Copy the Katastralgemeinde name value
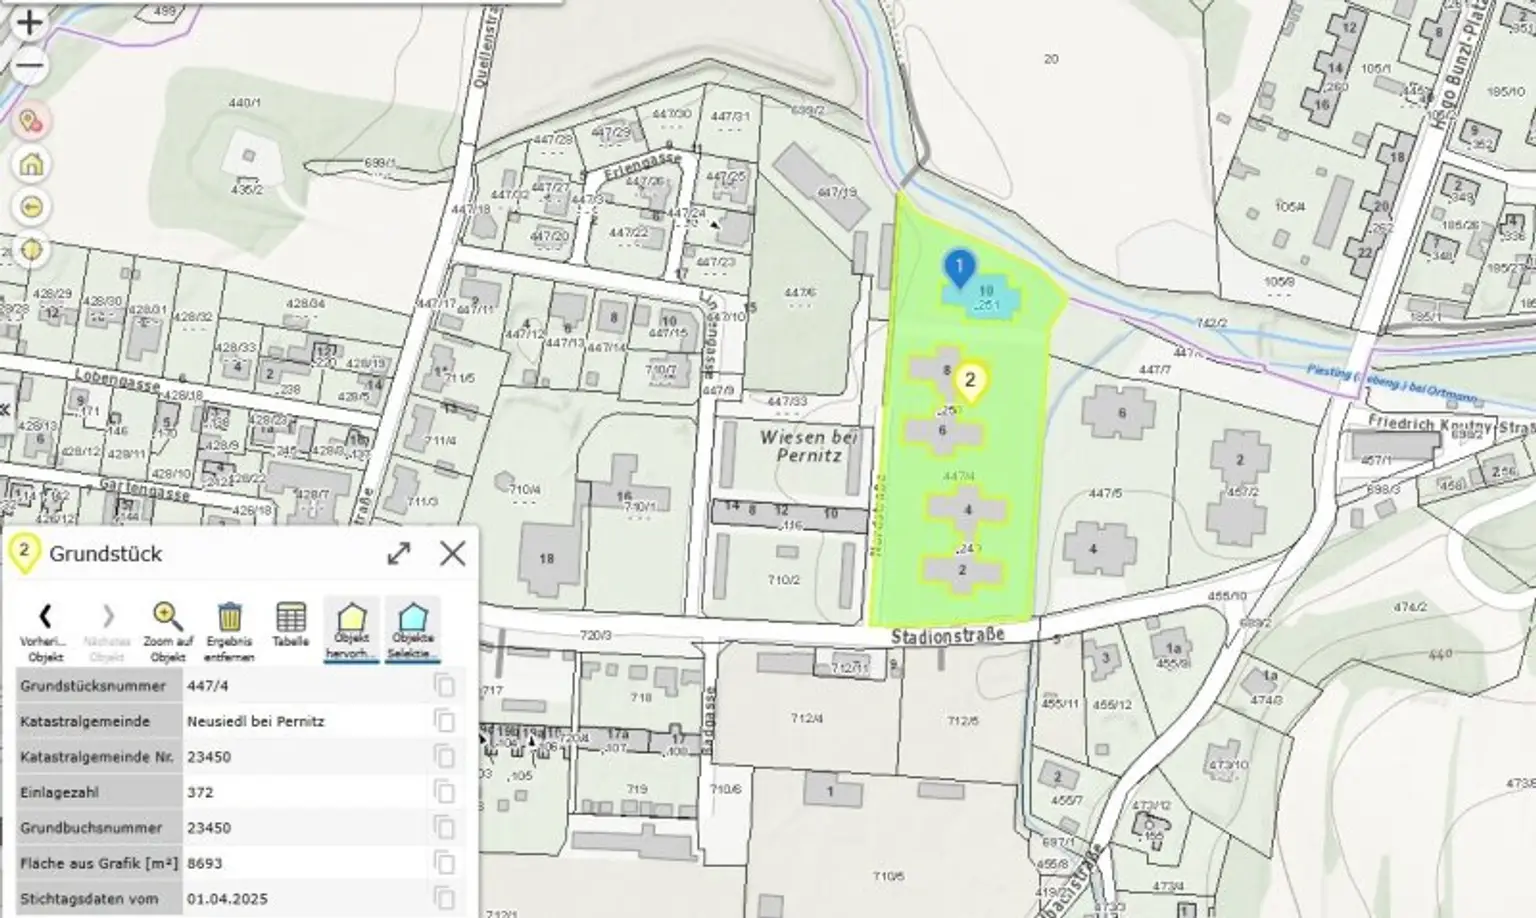The image size is (1536, 918). pos(444,722)
